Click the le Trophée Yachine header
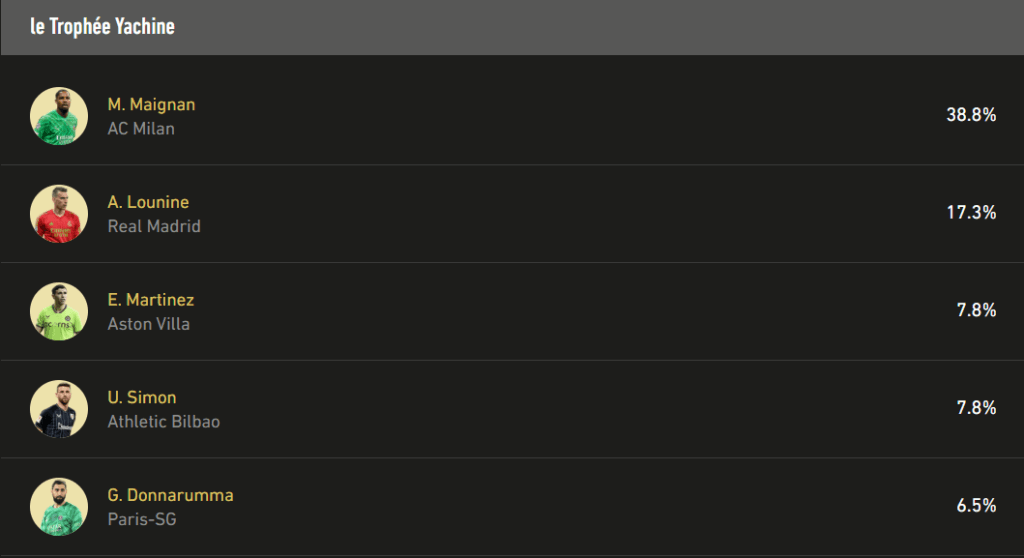This screenshot has width=1024, height=558. (102, 27)
